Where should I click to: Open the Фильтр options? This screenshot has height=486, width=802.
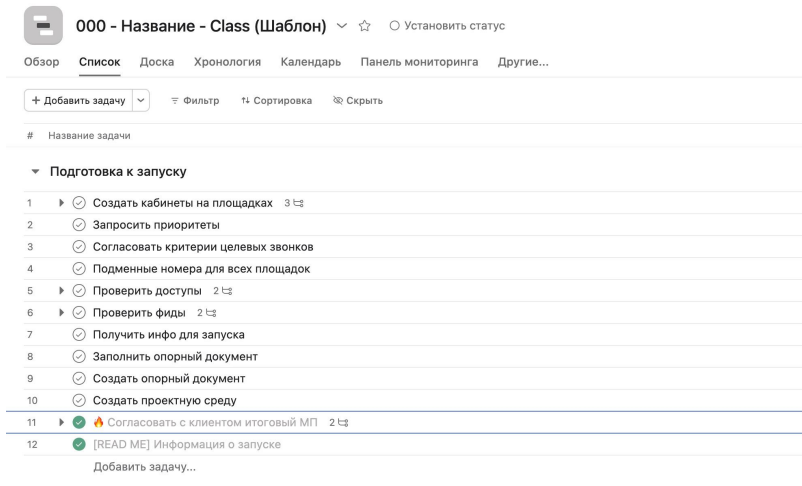[195, 101]
